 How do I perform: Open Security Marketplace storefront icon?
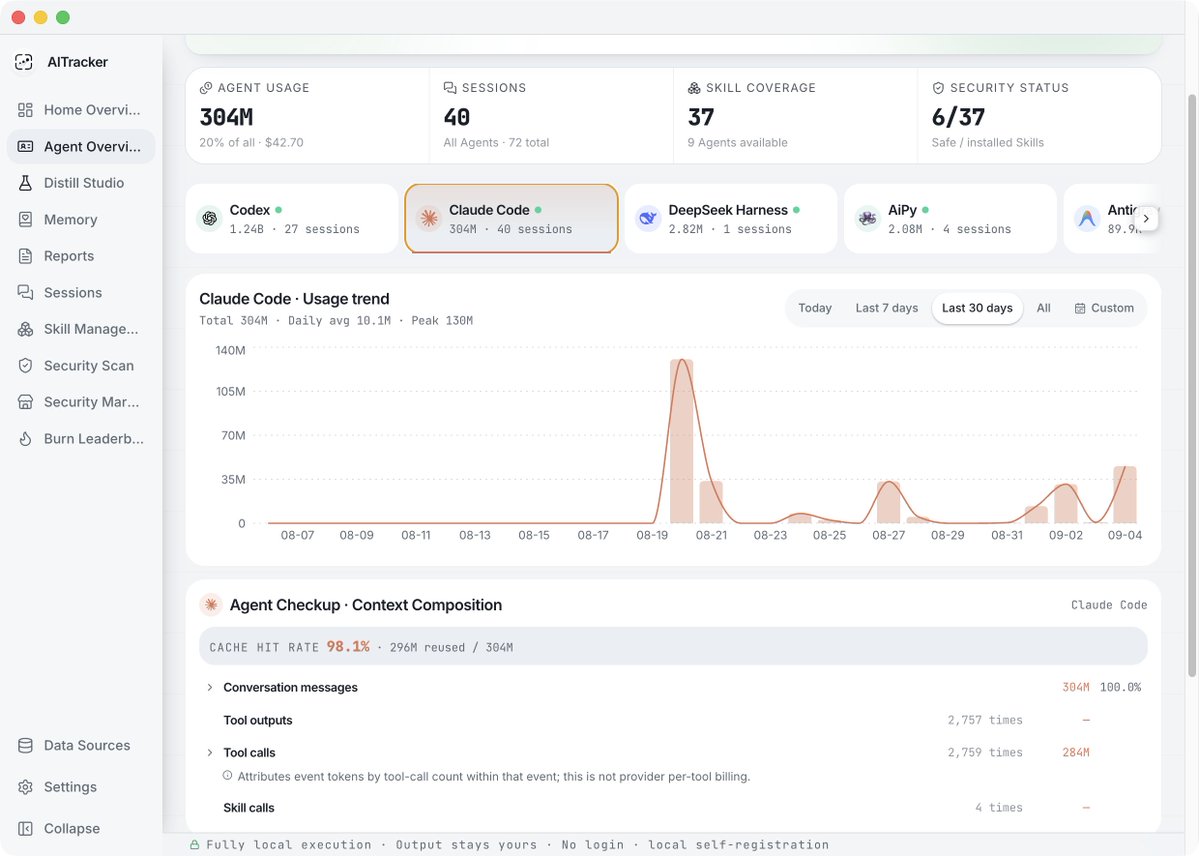point(25,402)
